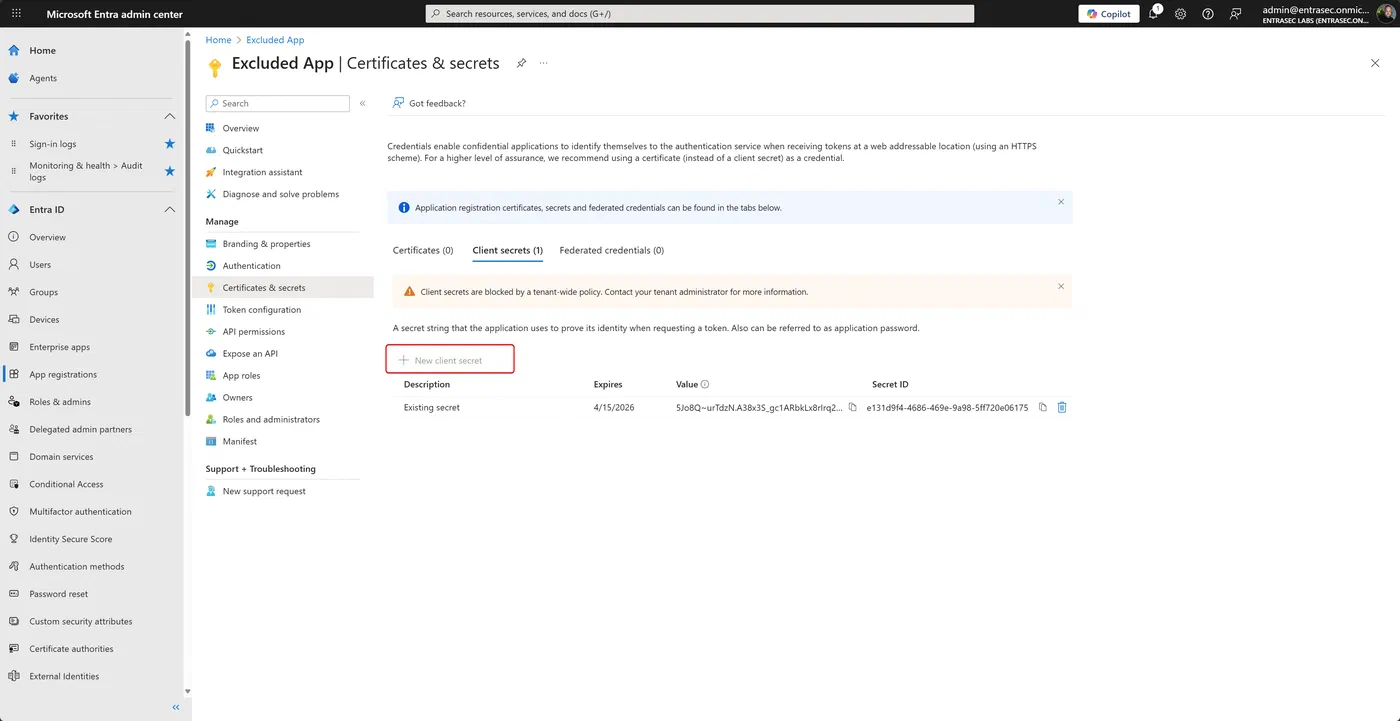
Task: Click the Copilot button
Action: click(x=1108, y=14)
